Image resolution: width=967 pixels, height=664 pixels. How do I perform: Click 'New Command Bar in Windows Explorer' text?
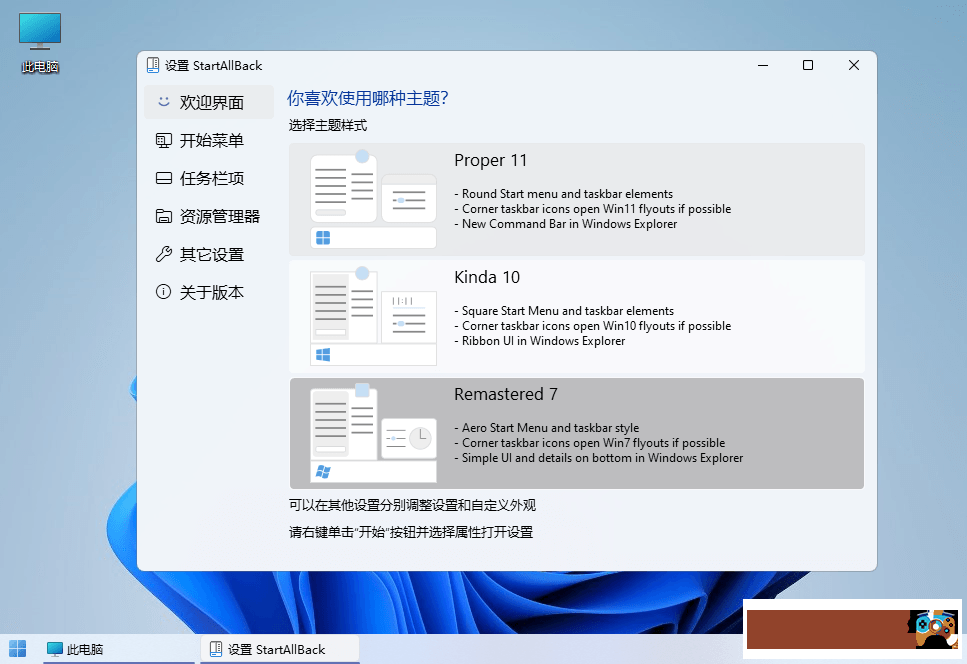pyautogui.click(x=569, y=224)
